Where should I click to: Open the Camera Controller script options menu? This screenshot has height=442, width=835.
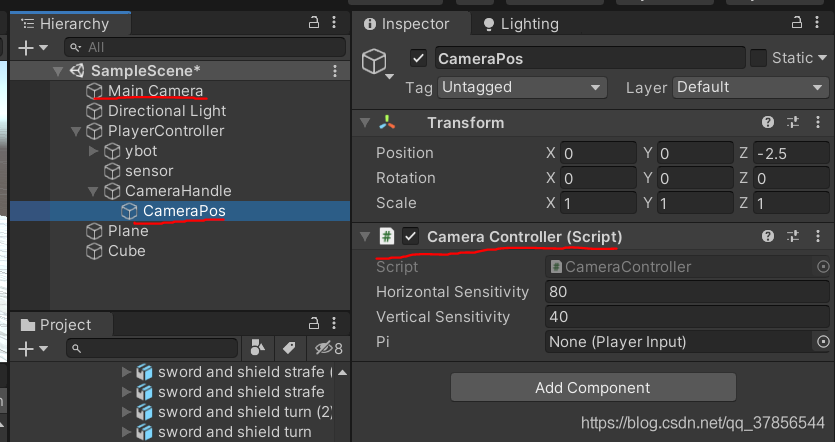point(819,237)
